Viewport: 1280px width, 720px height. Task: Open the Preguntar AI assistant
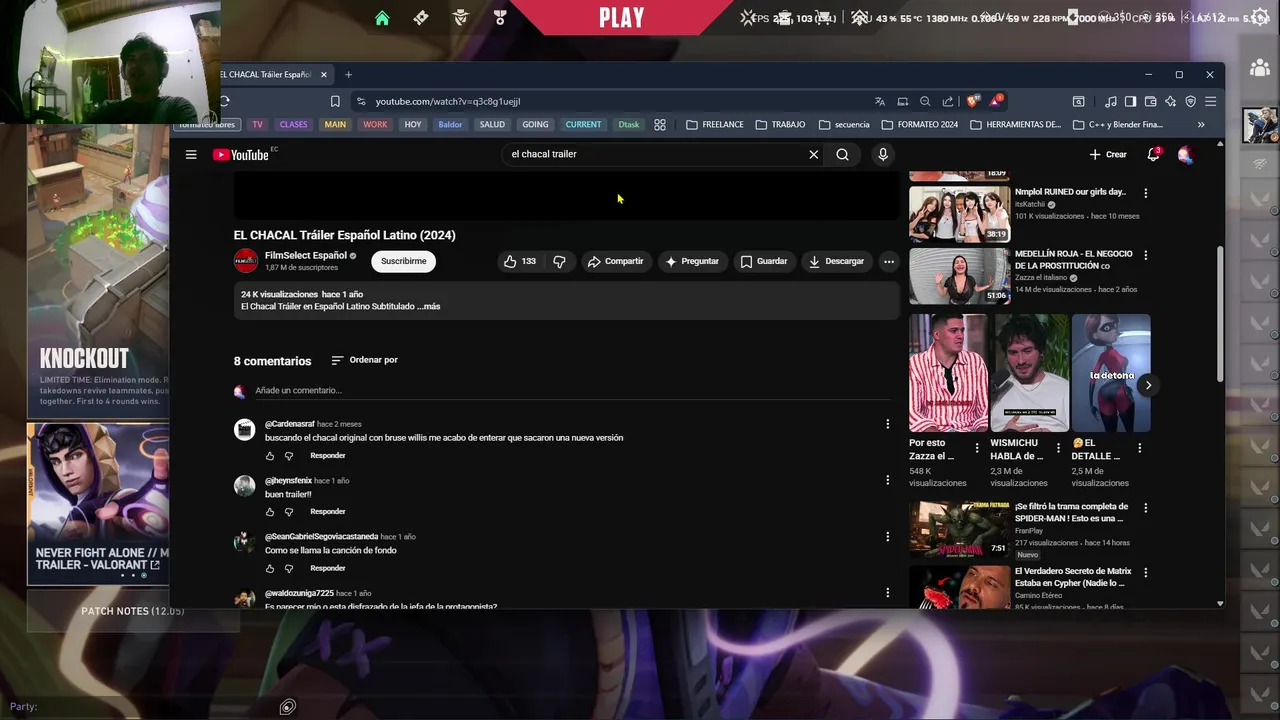[x=692, y=261]
